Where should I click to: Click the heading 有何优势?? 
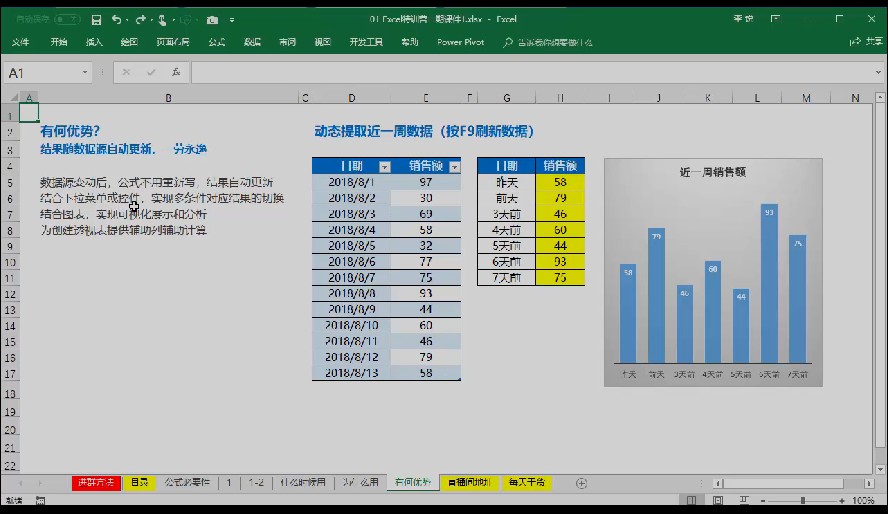70,131
